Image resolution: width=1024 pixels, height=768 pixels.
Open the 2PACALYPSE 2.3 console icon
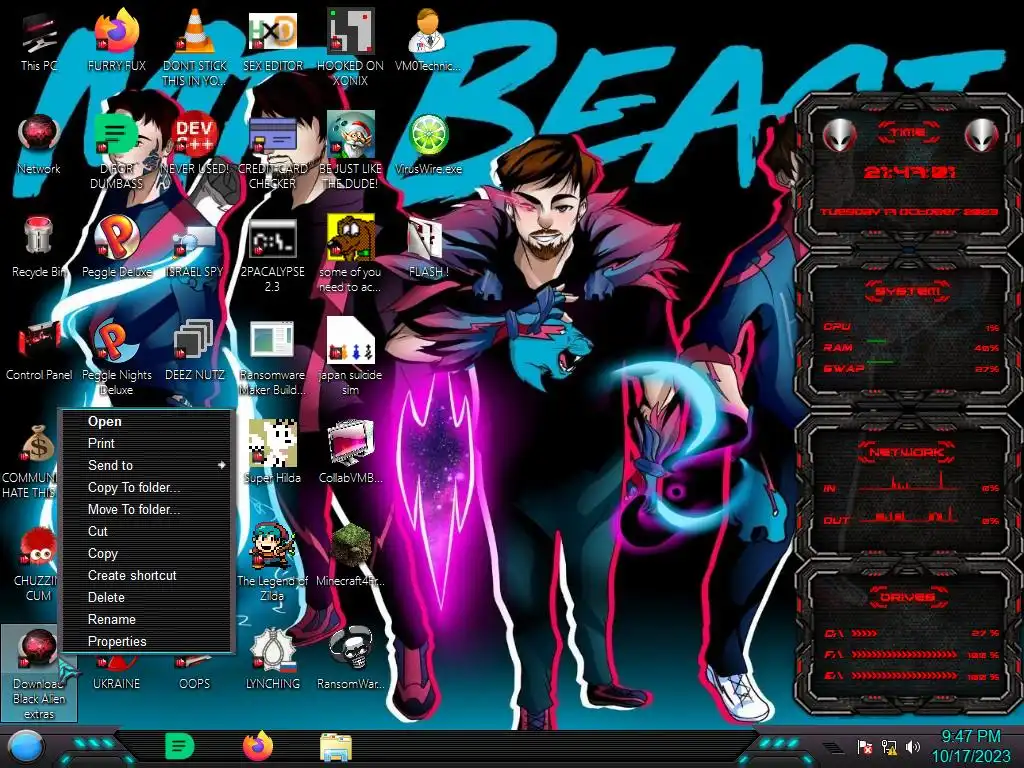[x=272, y=255]
